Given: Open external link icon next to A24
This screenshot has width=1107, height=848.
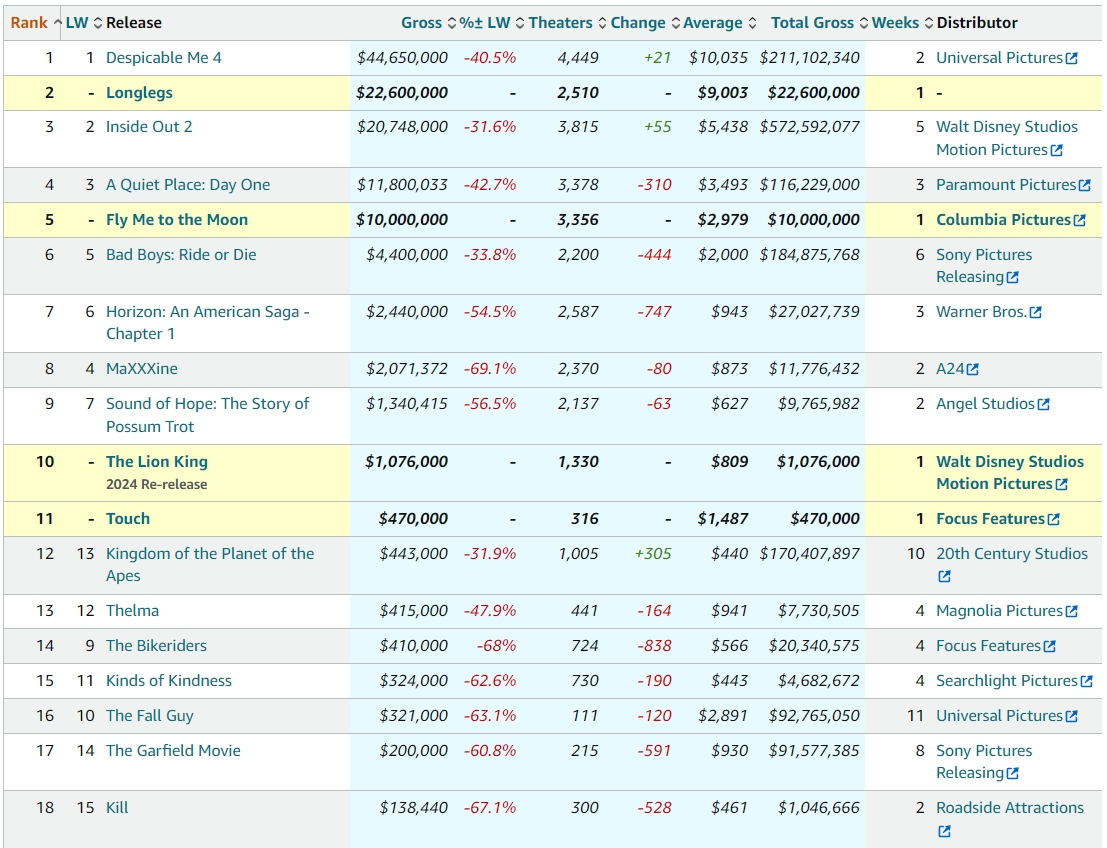Looking at the screenshot, I should pyautogui.click(x=973, y=369).
